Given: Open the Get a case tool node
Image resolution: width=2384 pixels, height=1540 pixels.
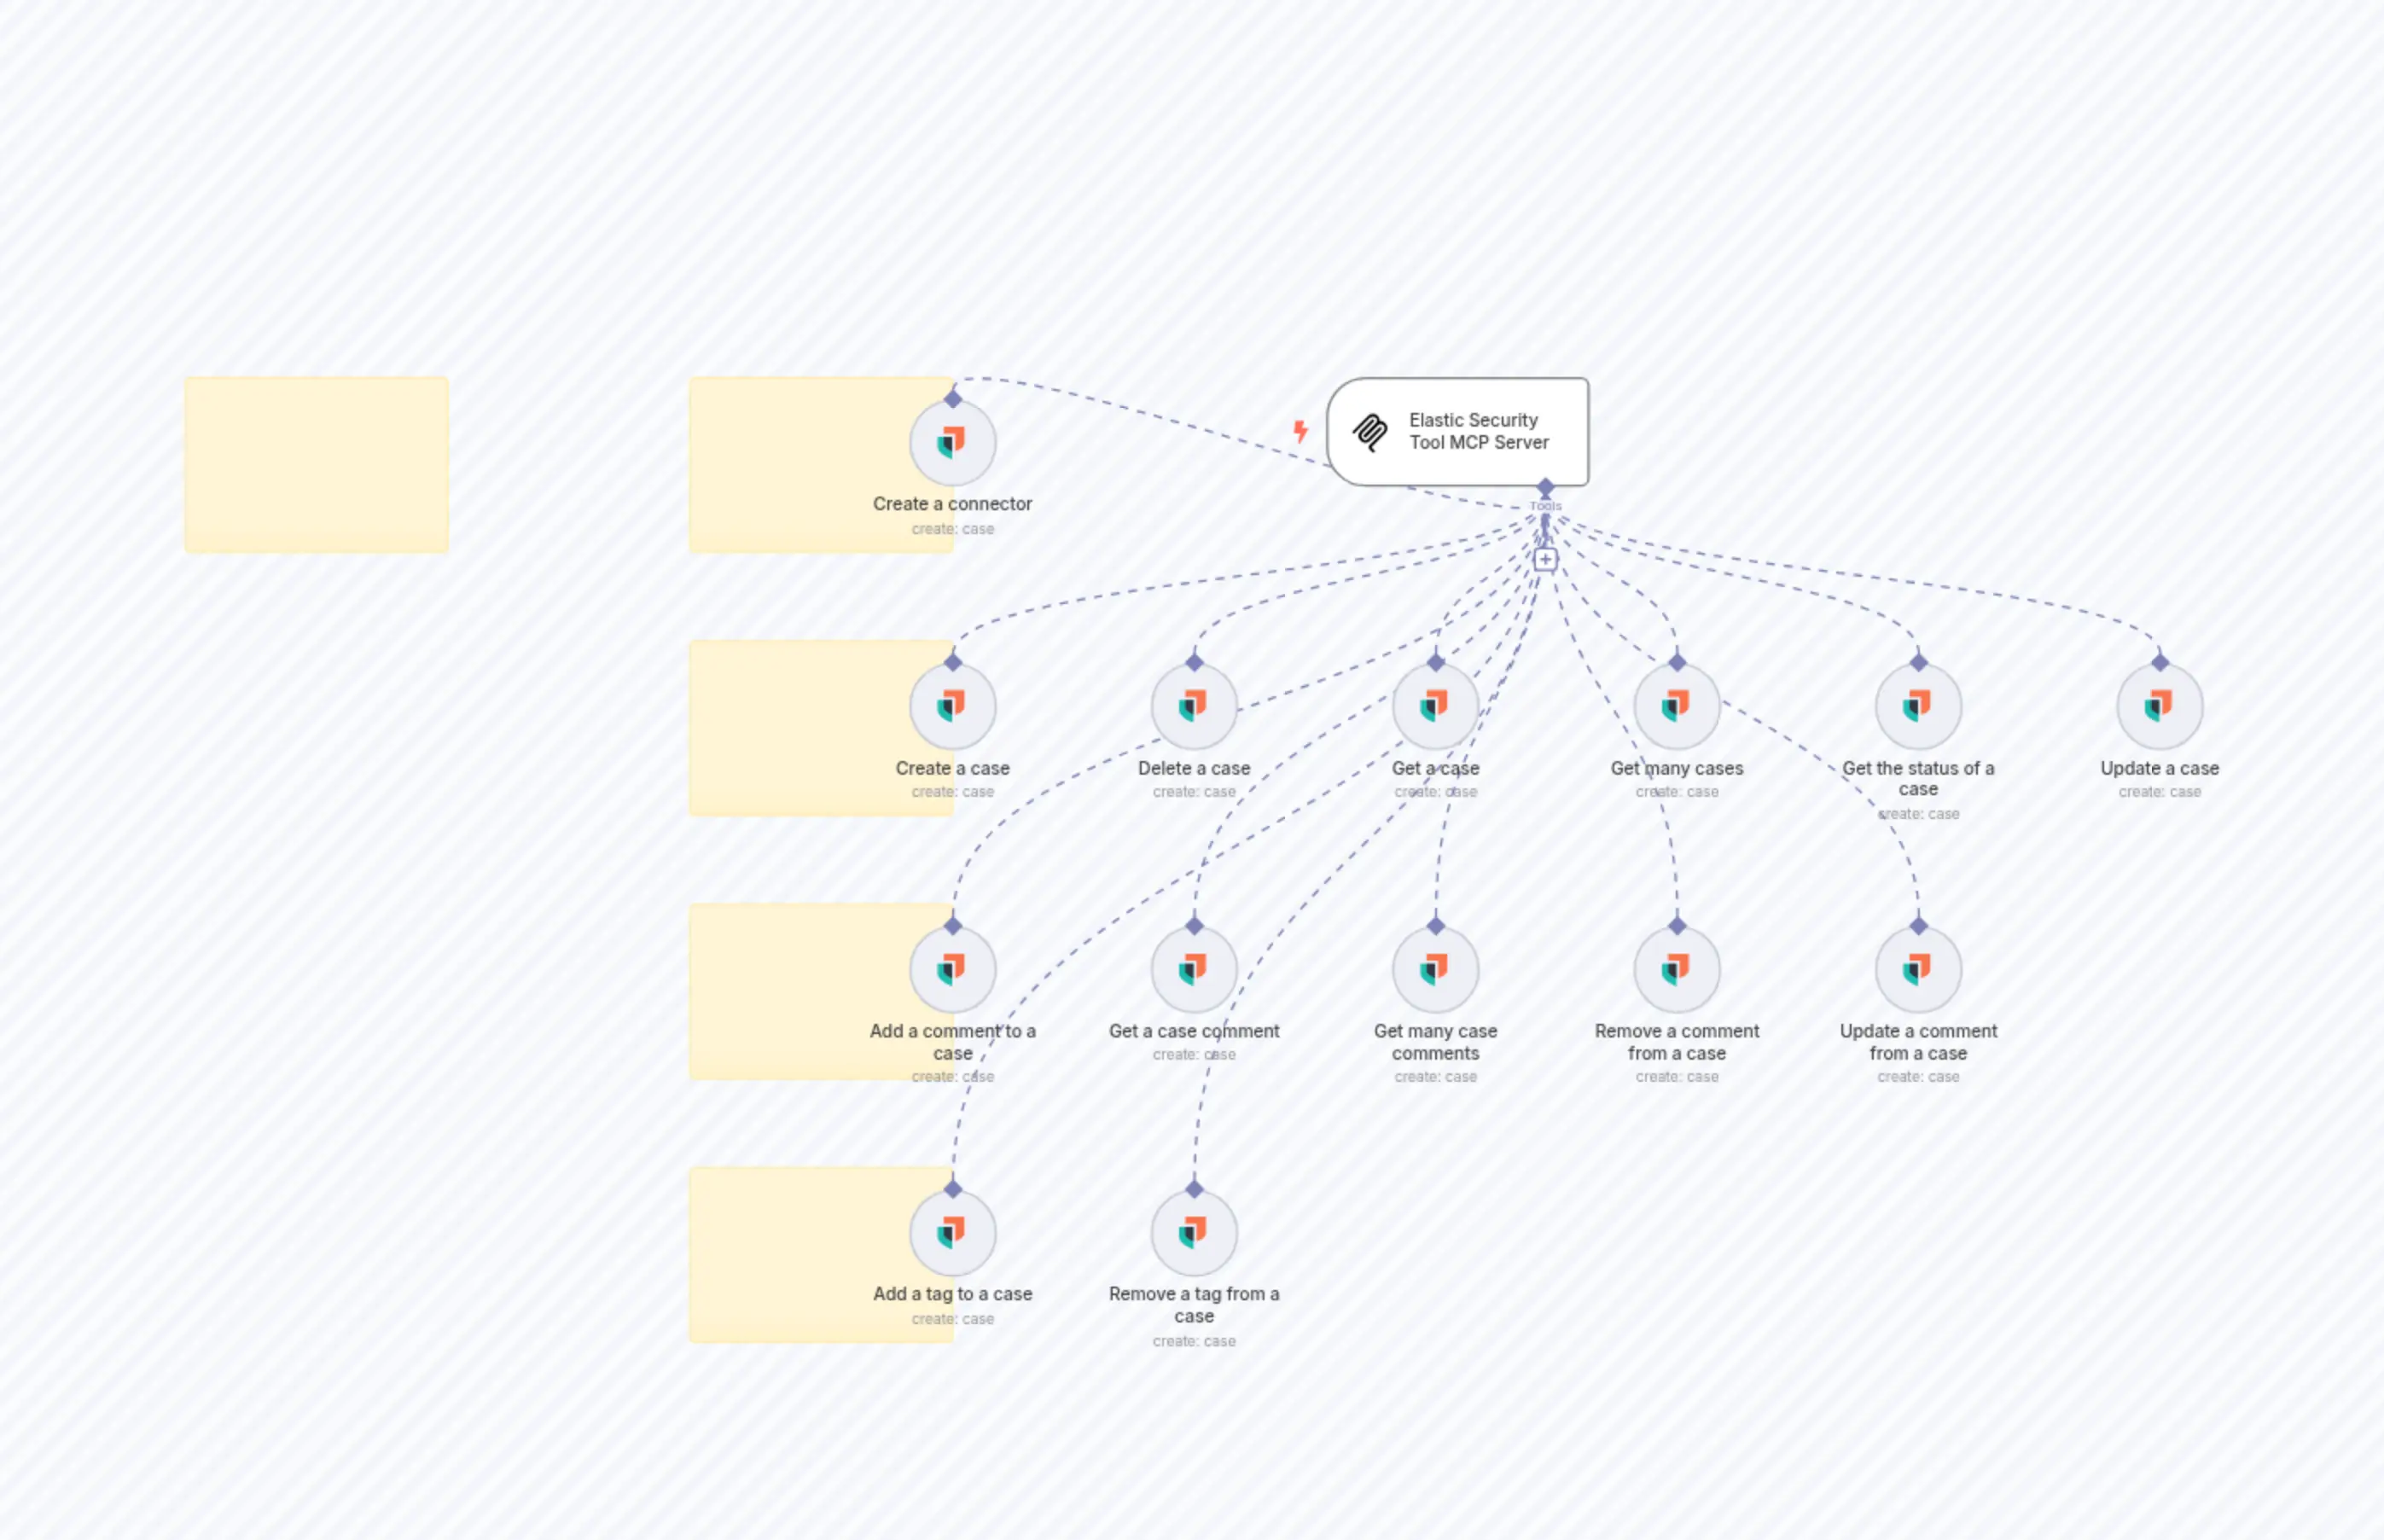Looking at the screenshot, I should (x=1436, y=706).
